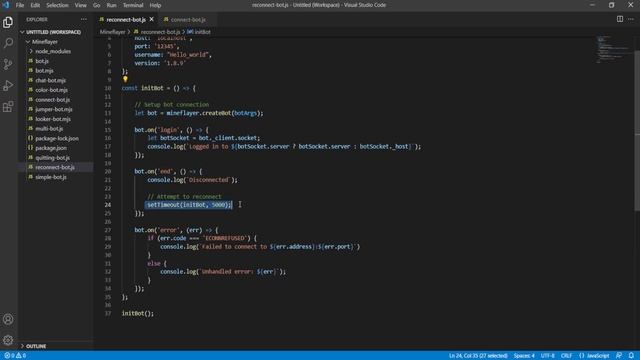
Task: Open the Explorer view in activity bar
Action: point(8,22)
